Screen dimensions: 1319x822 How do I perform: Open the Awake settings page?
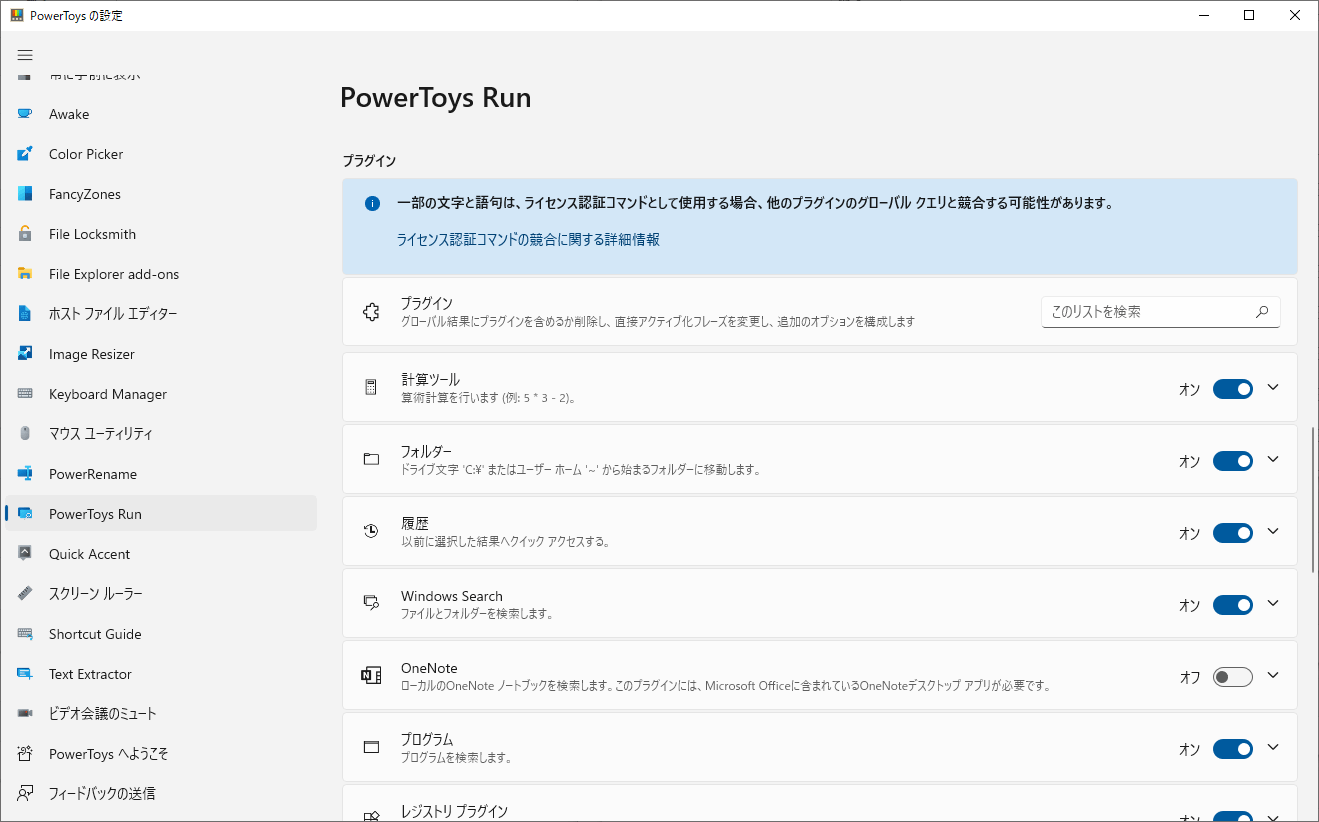(161, 114)
